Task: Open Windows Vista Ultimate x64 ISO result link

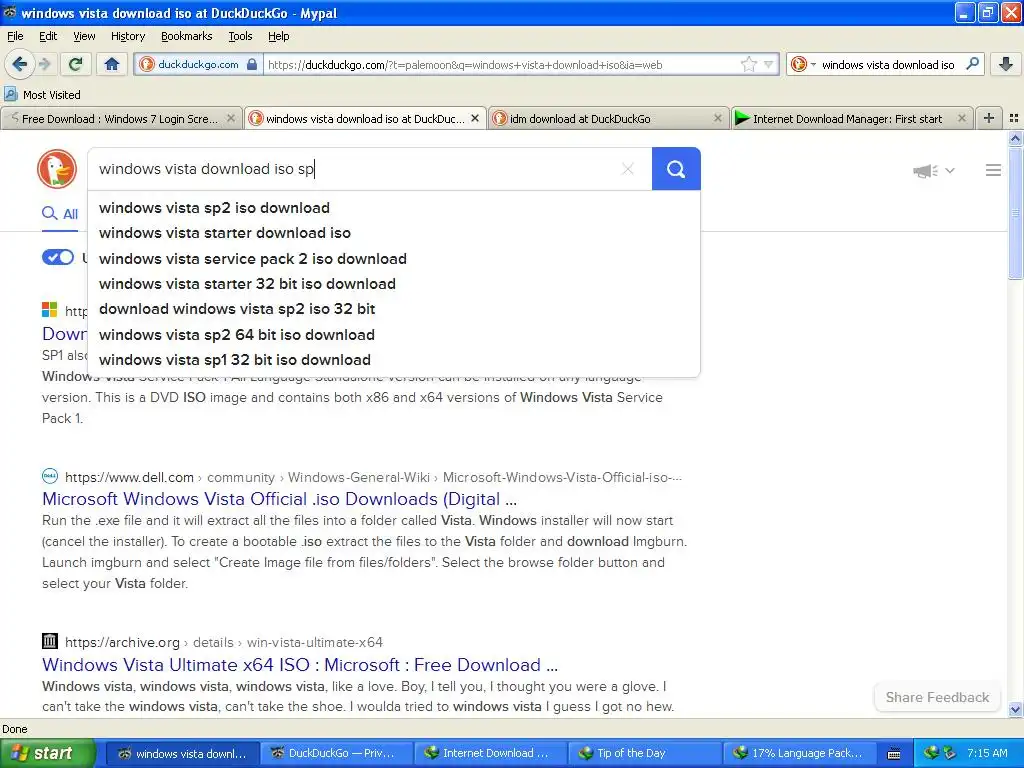Action: 300,665
